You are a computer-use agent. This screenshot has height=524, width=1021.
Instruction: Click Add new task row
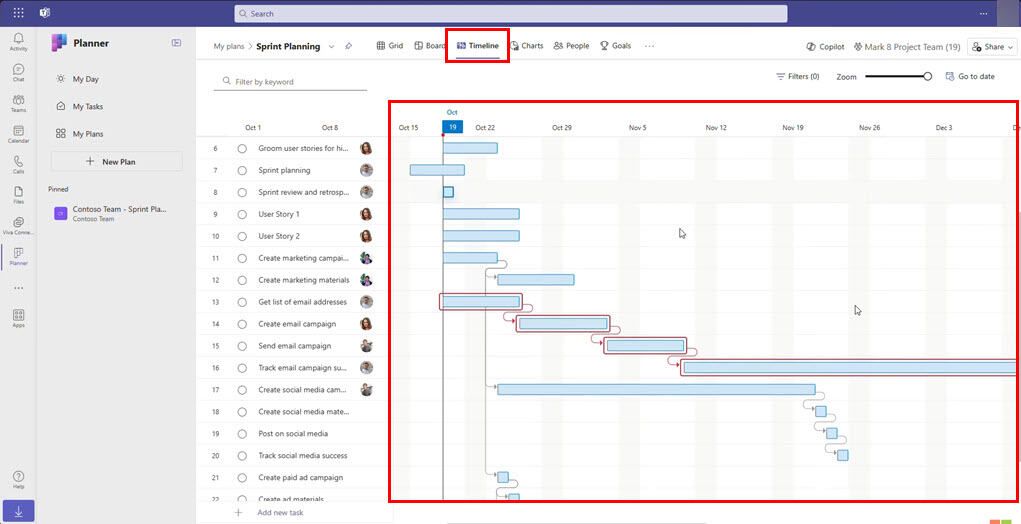tap(294, 512)
